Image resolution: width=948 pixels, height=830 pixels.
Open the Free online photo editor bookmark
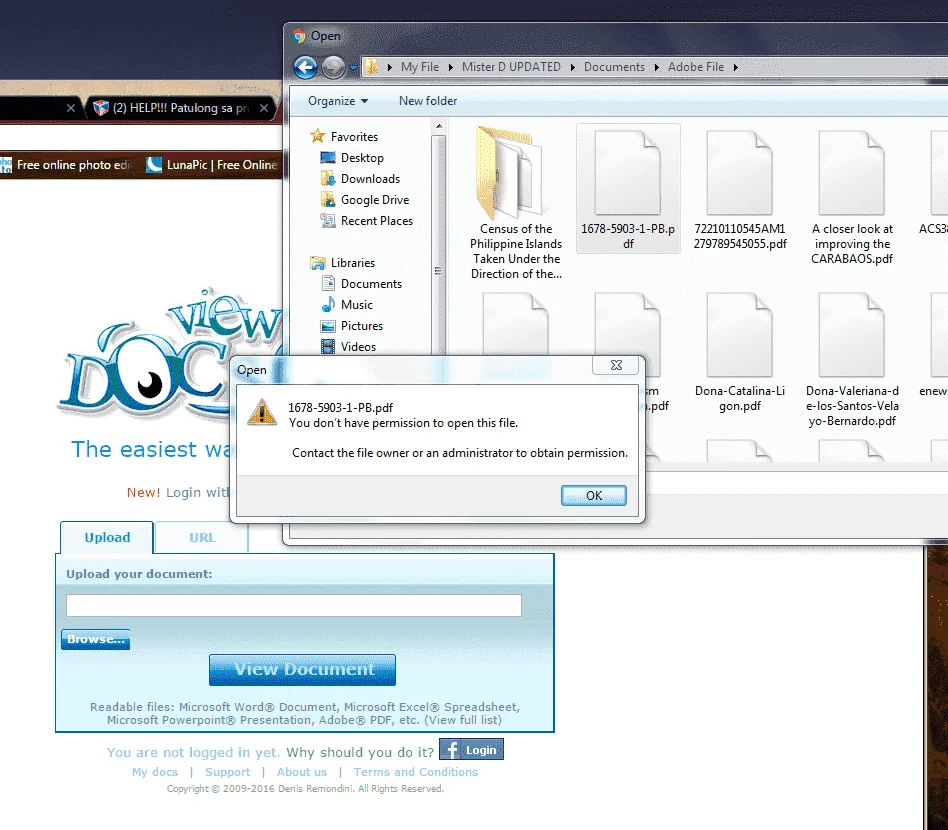[x=67, y=165]
